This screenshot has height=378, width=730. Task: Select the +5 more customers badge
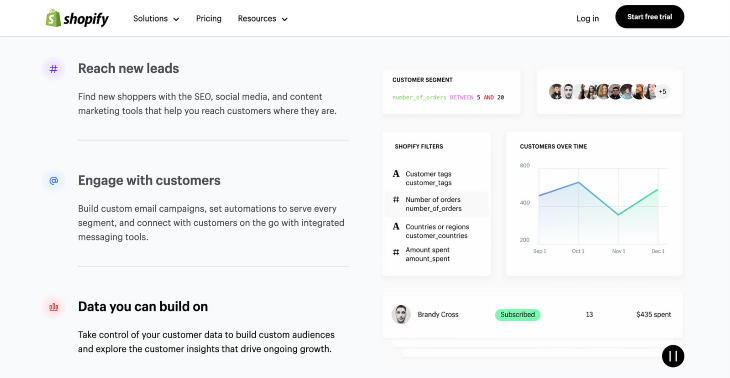[662, 92]
